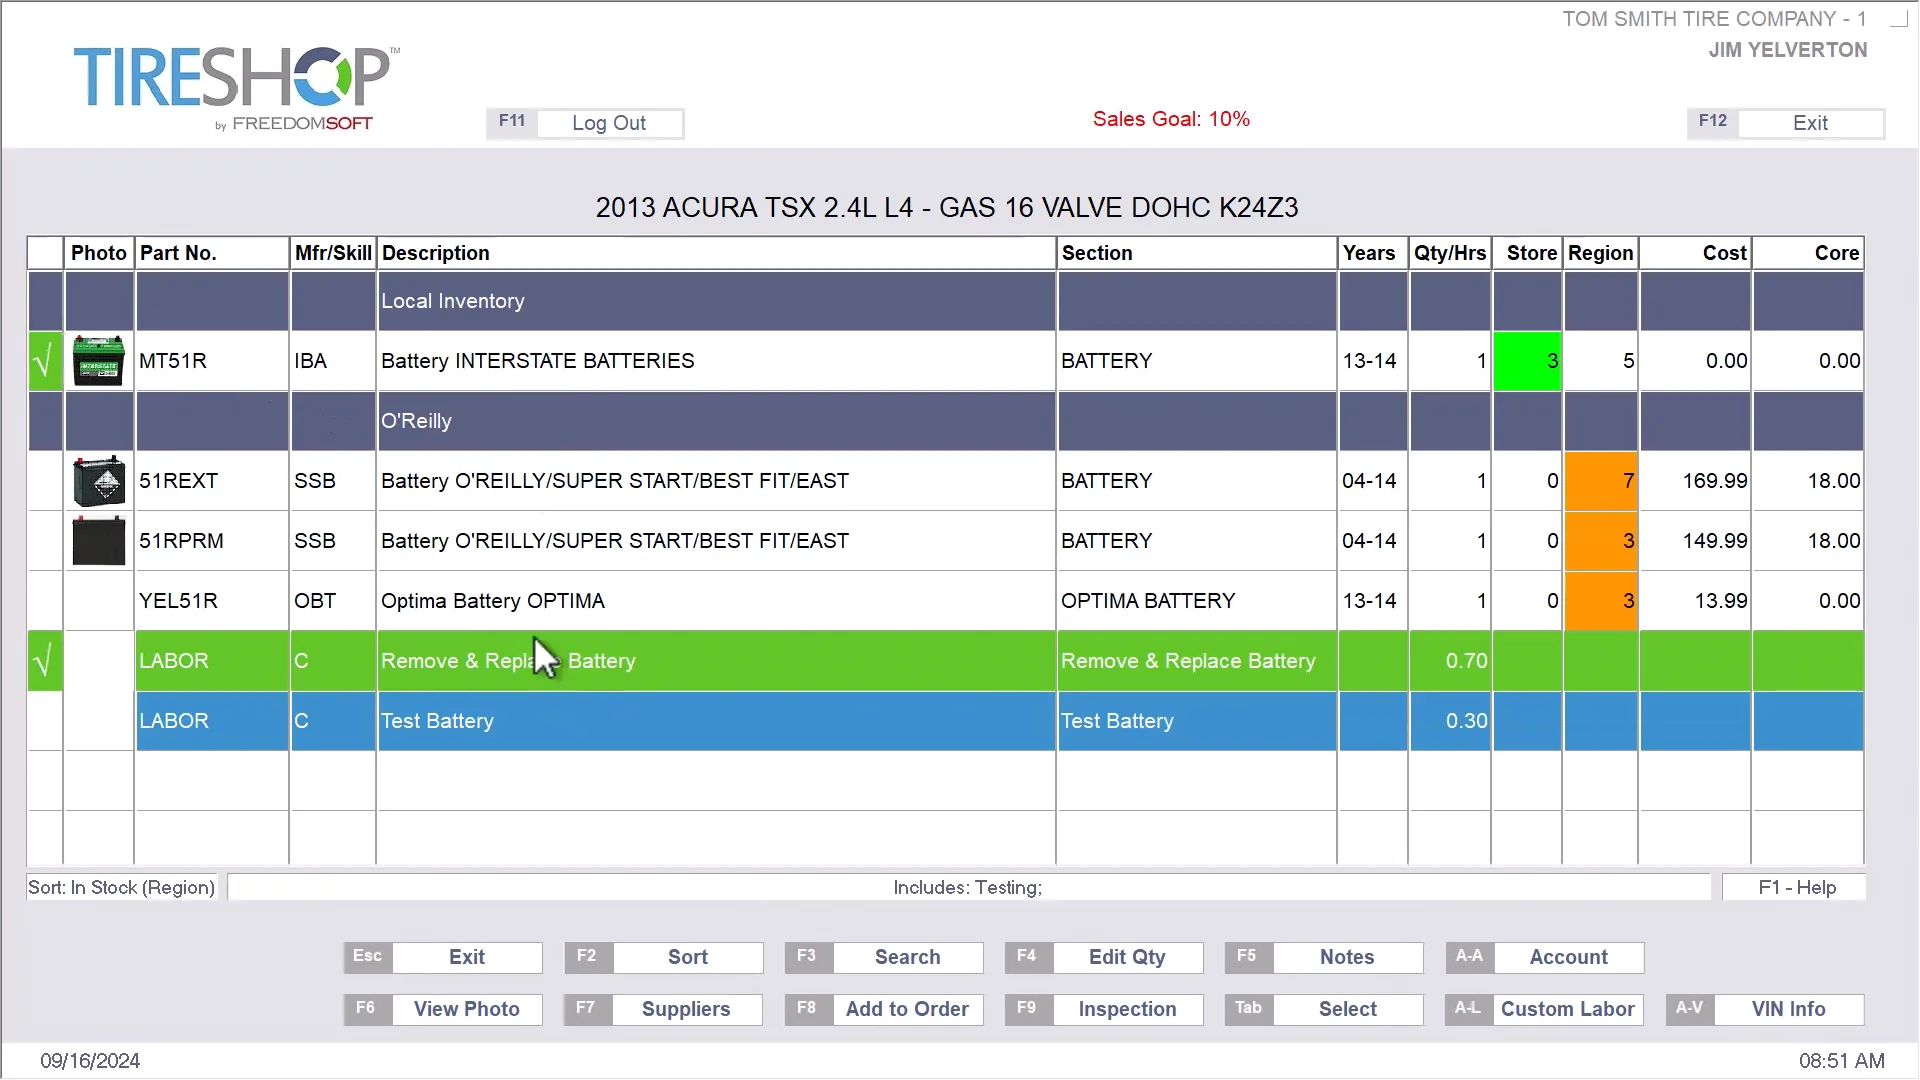The image size is (1920, 1080).
Task: Uncheck the MT51R battery selection checkmark
Action: pos(45,361)
